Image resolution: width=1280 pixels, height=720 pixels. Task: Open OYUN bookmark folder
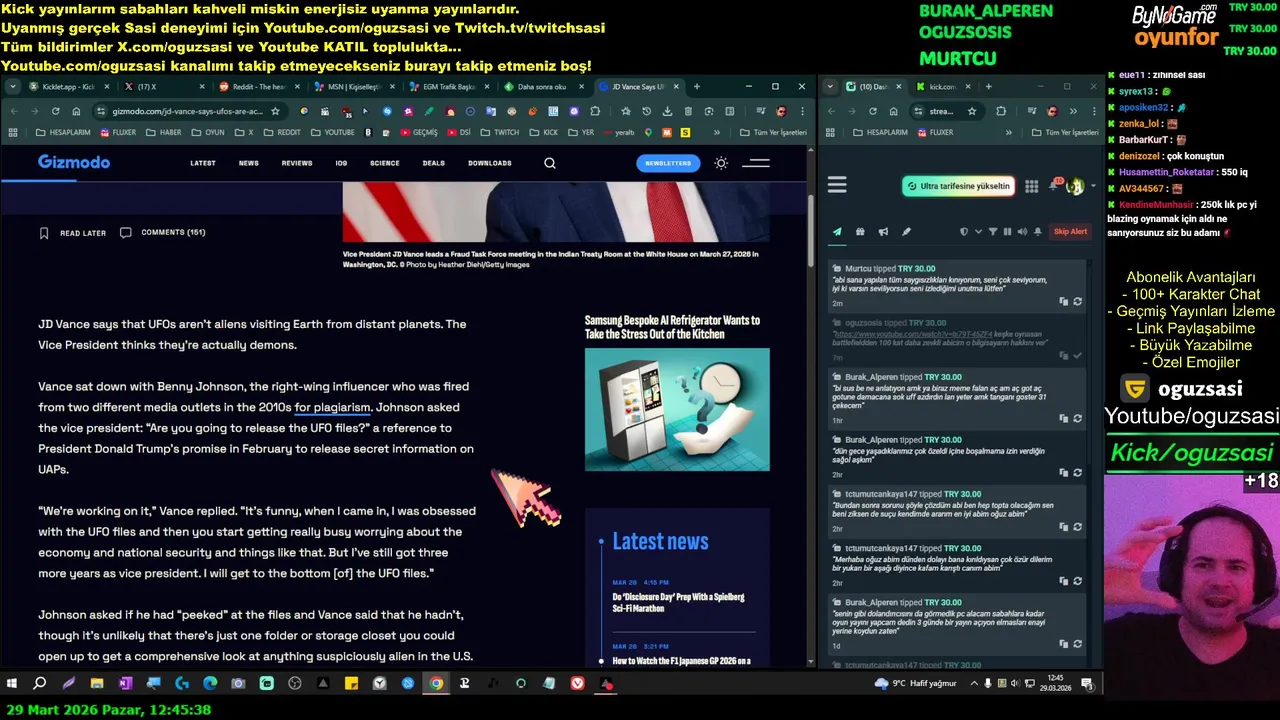point(207,132)
